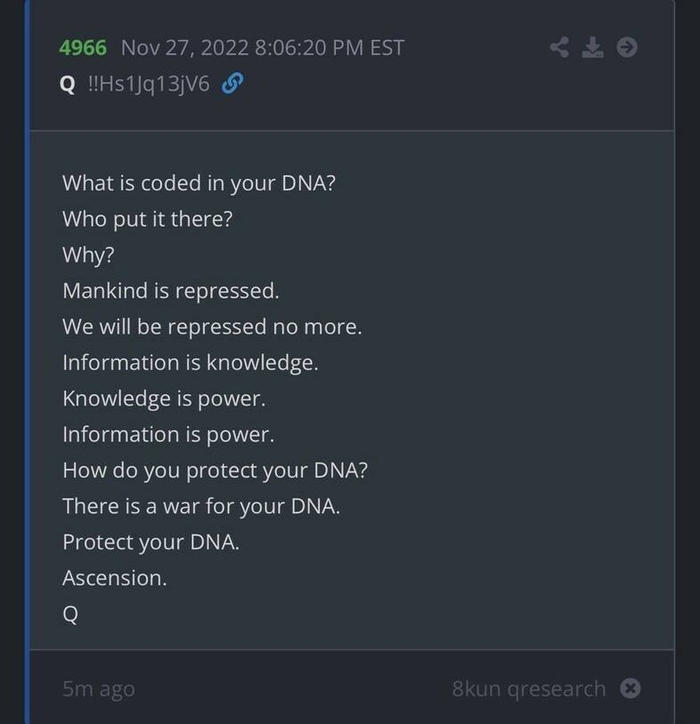Click the right arrow circle icon

click(x=627, y=47)
